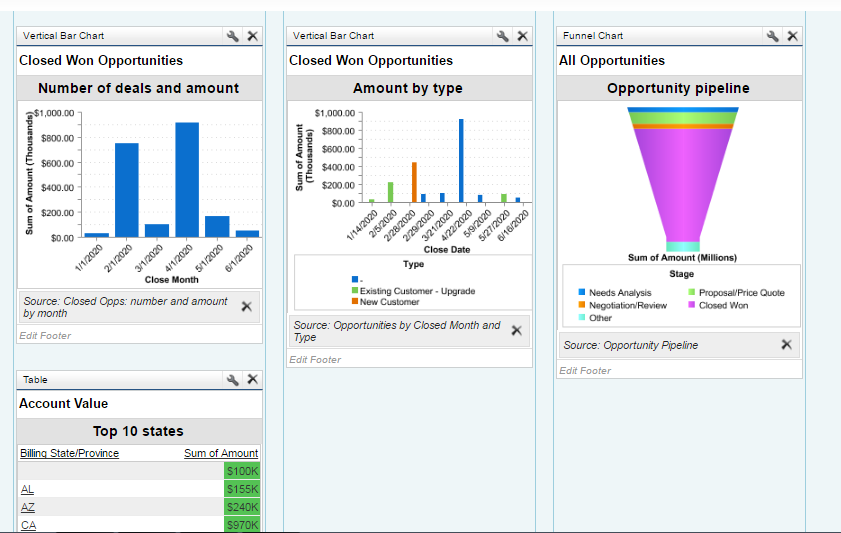Click the Sum of Amount column header

click(x=221, y=454)
